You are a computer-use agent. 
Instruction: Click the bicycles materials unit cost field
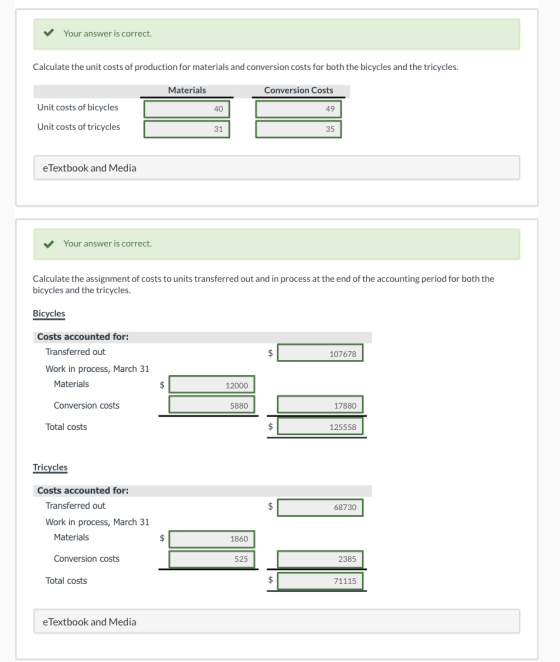(187, 109)
